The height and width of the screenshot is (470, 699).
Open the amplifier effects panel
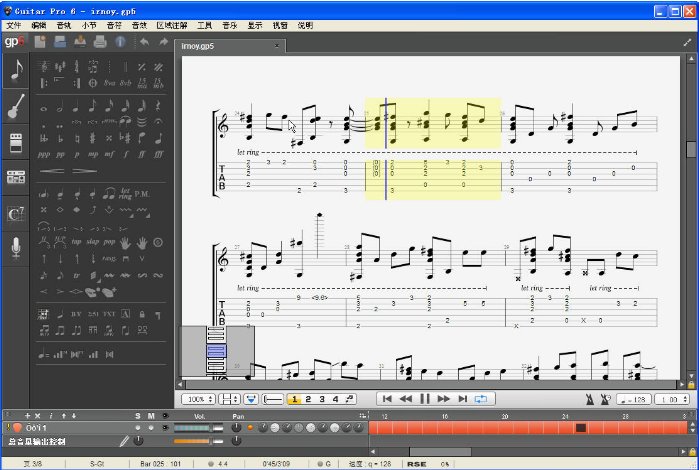16,143
